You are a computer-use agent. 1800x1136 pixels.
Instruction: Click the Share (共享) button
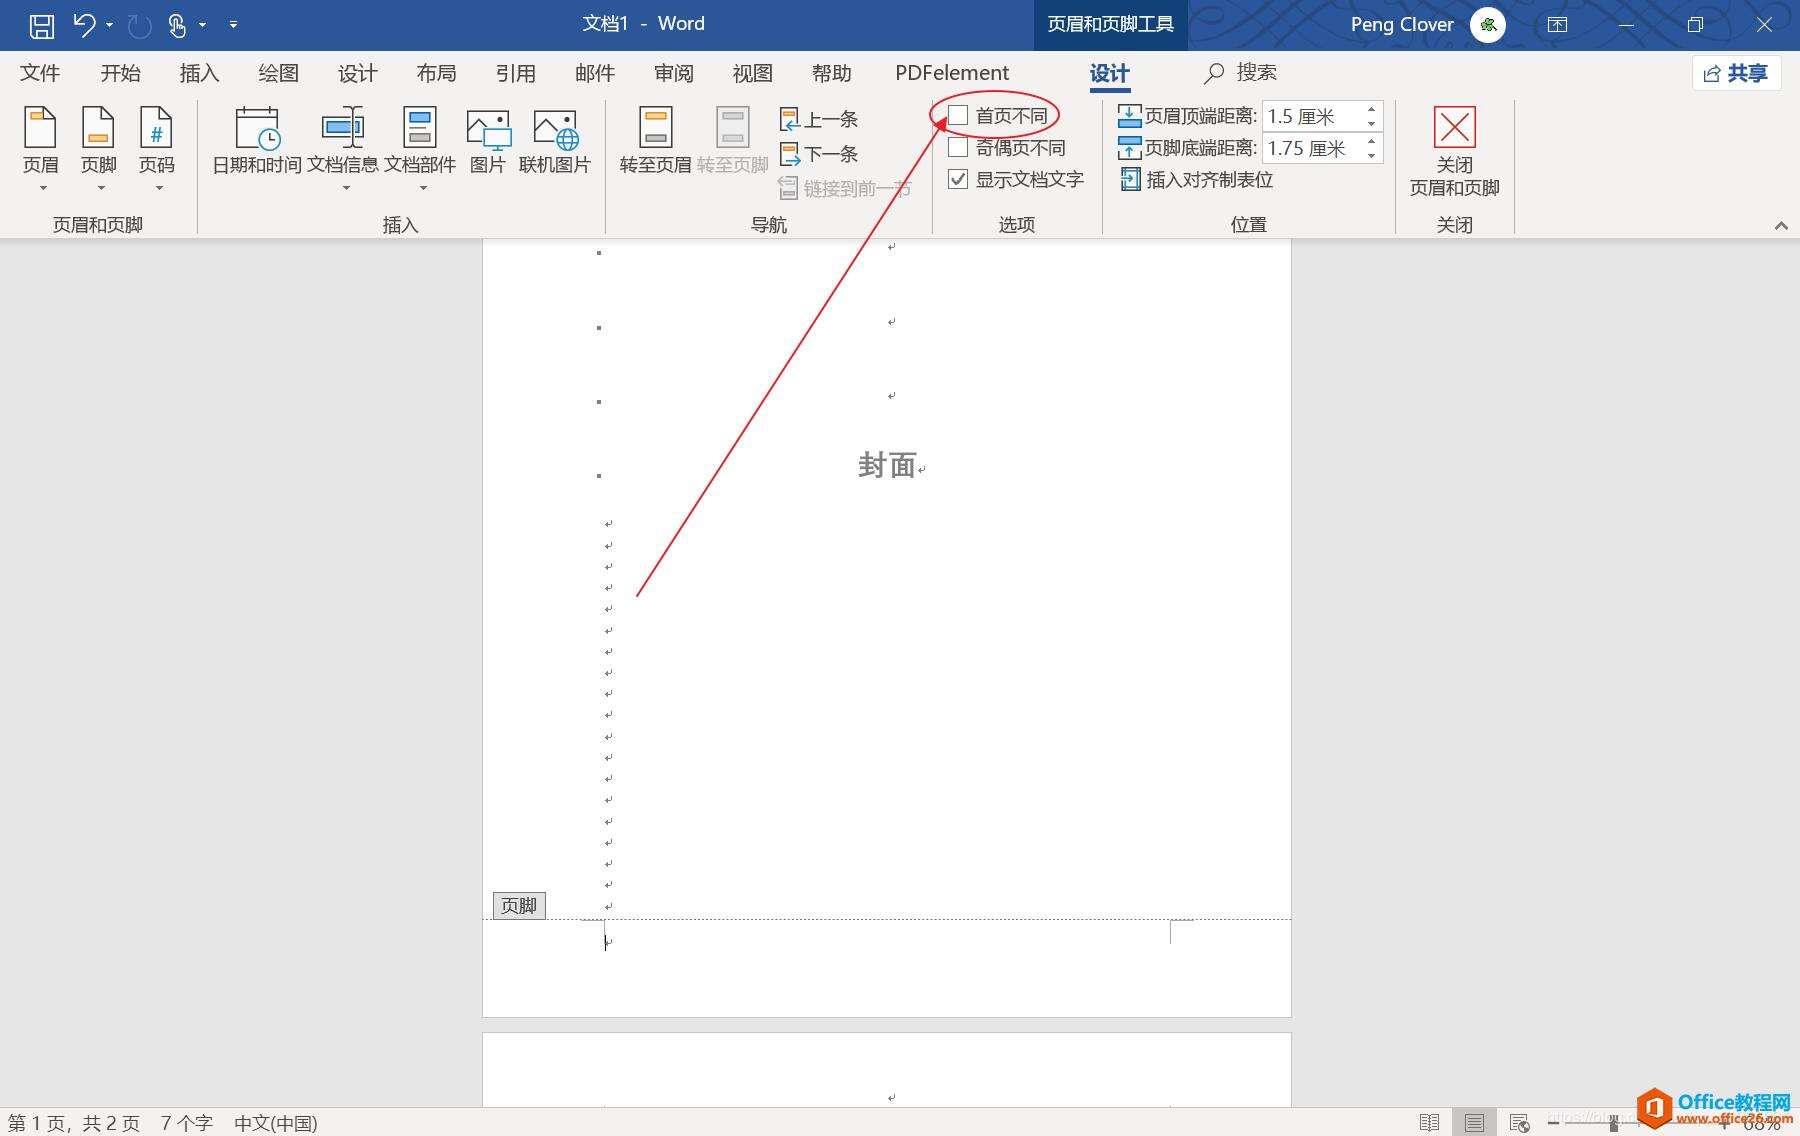pos(1736,73)
